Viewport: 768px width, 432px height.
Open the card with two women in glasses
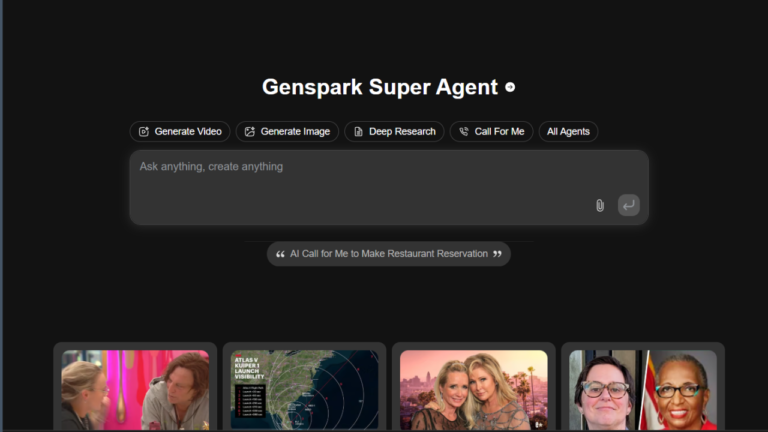click(643, 390)
